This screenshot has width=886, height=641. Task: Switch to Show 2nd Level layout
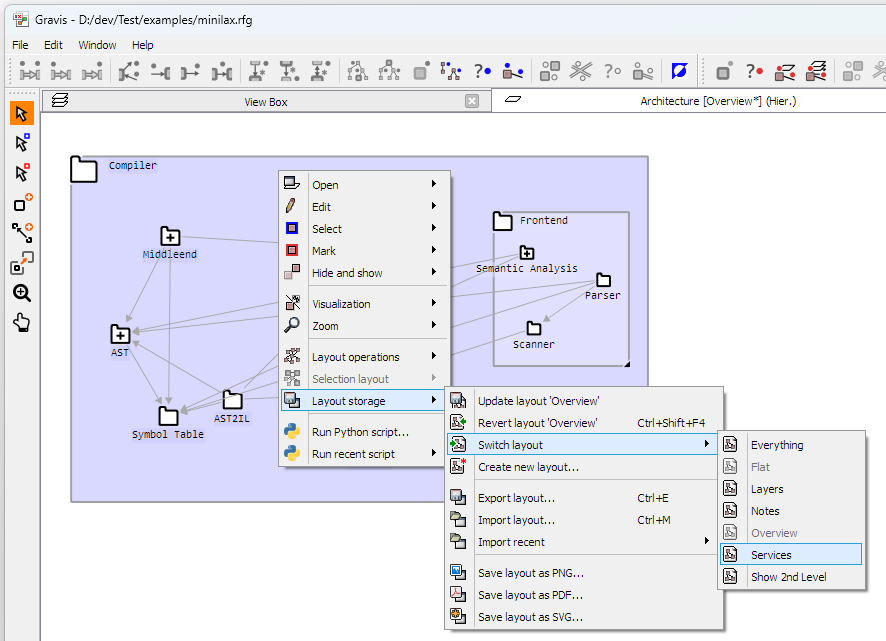[x=792, y=577]
